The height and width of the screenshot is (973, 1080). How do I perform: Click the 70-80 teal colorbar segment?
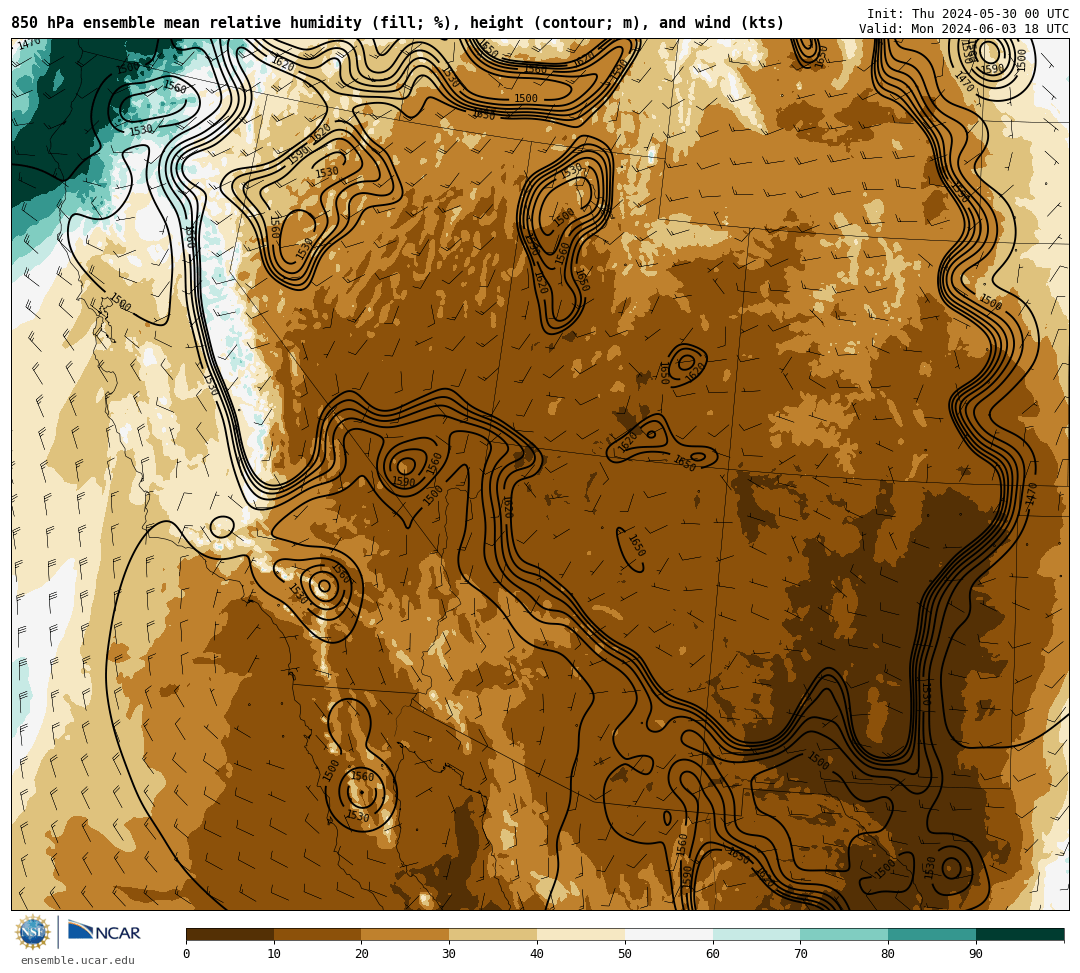[844, 934]
